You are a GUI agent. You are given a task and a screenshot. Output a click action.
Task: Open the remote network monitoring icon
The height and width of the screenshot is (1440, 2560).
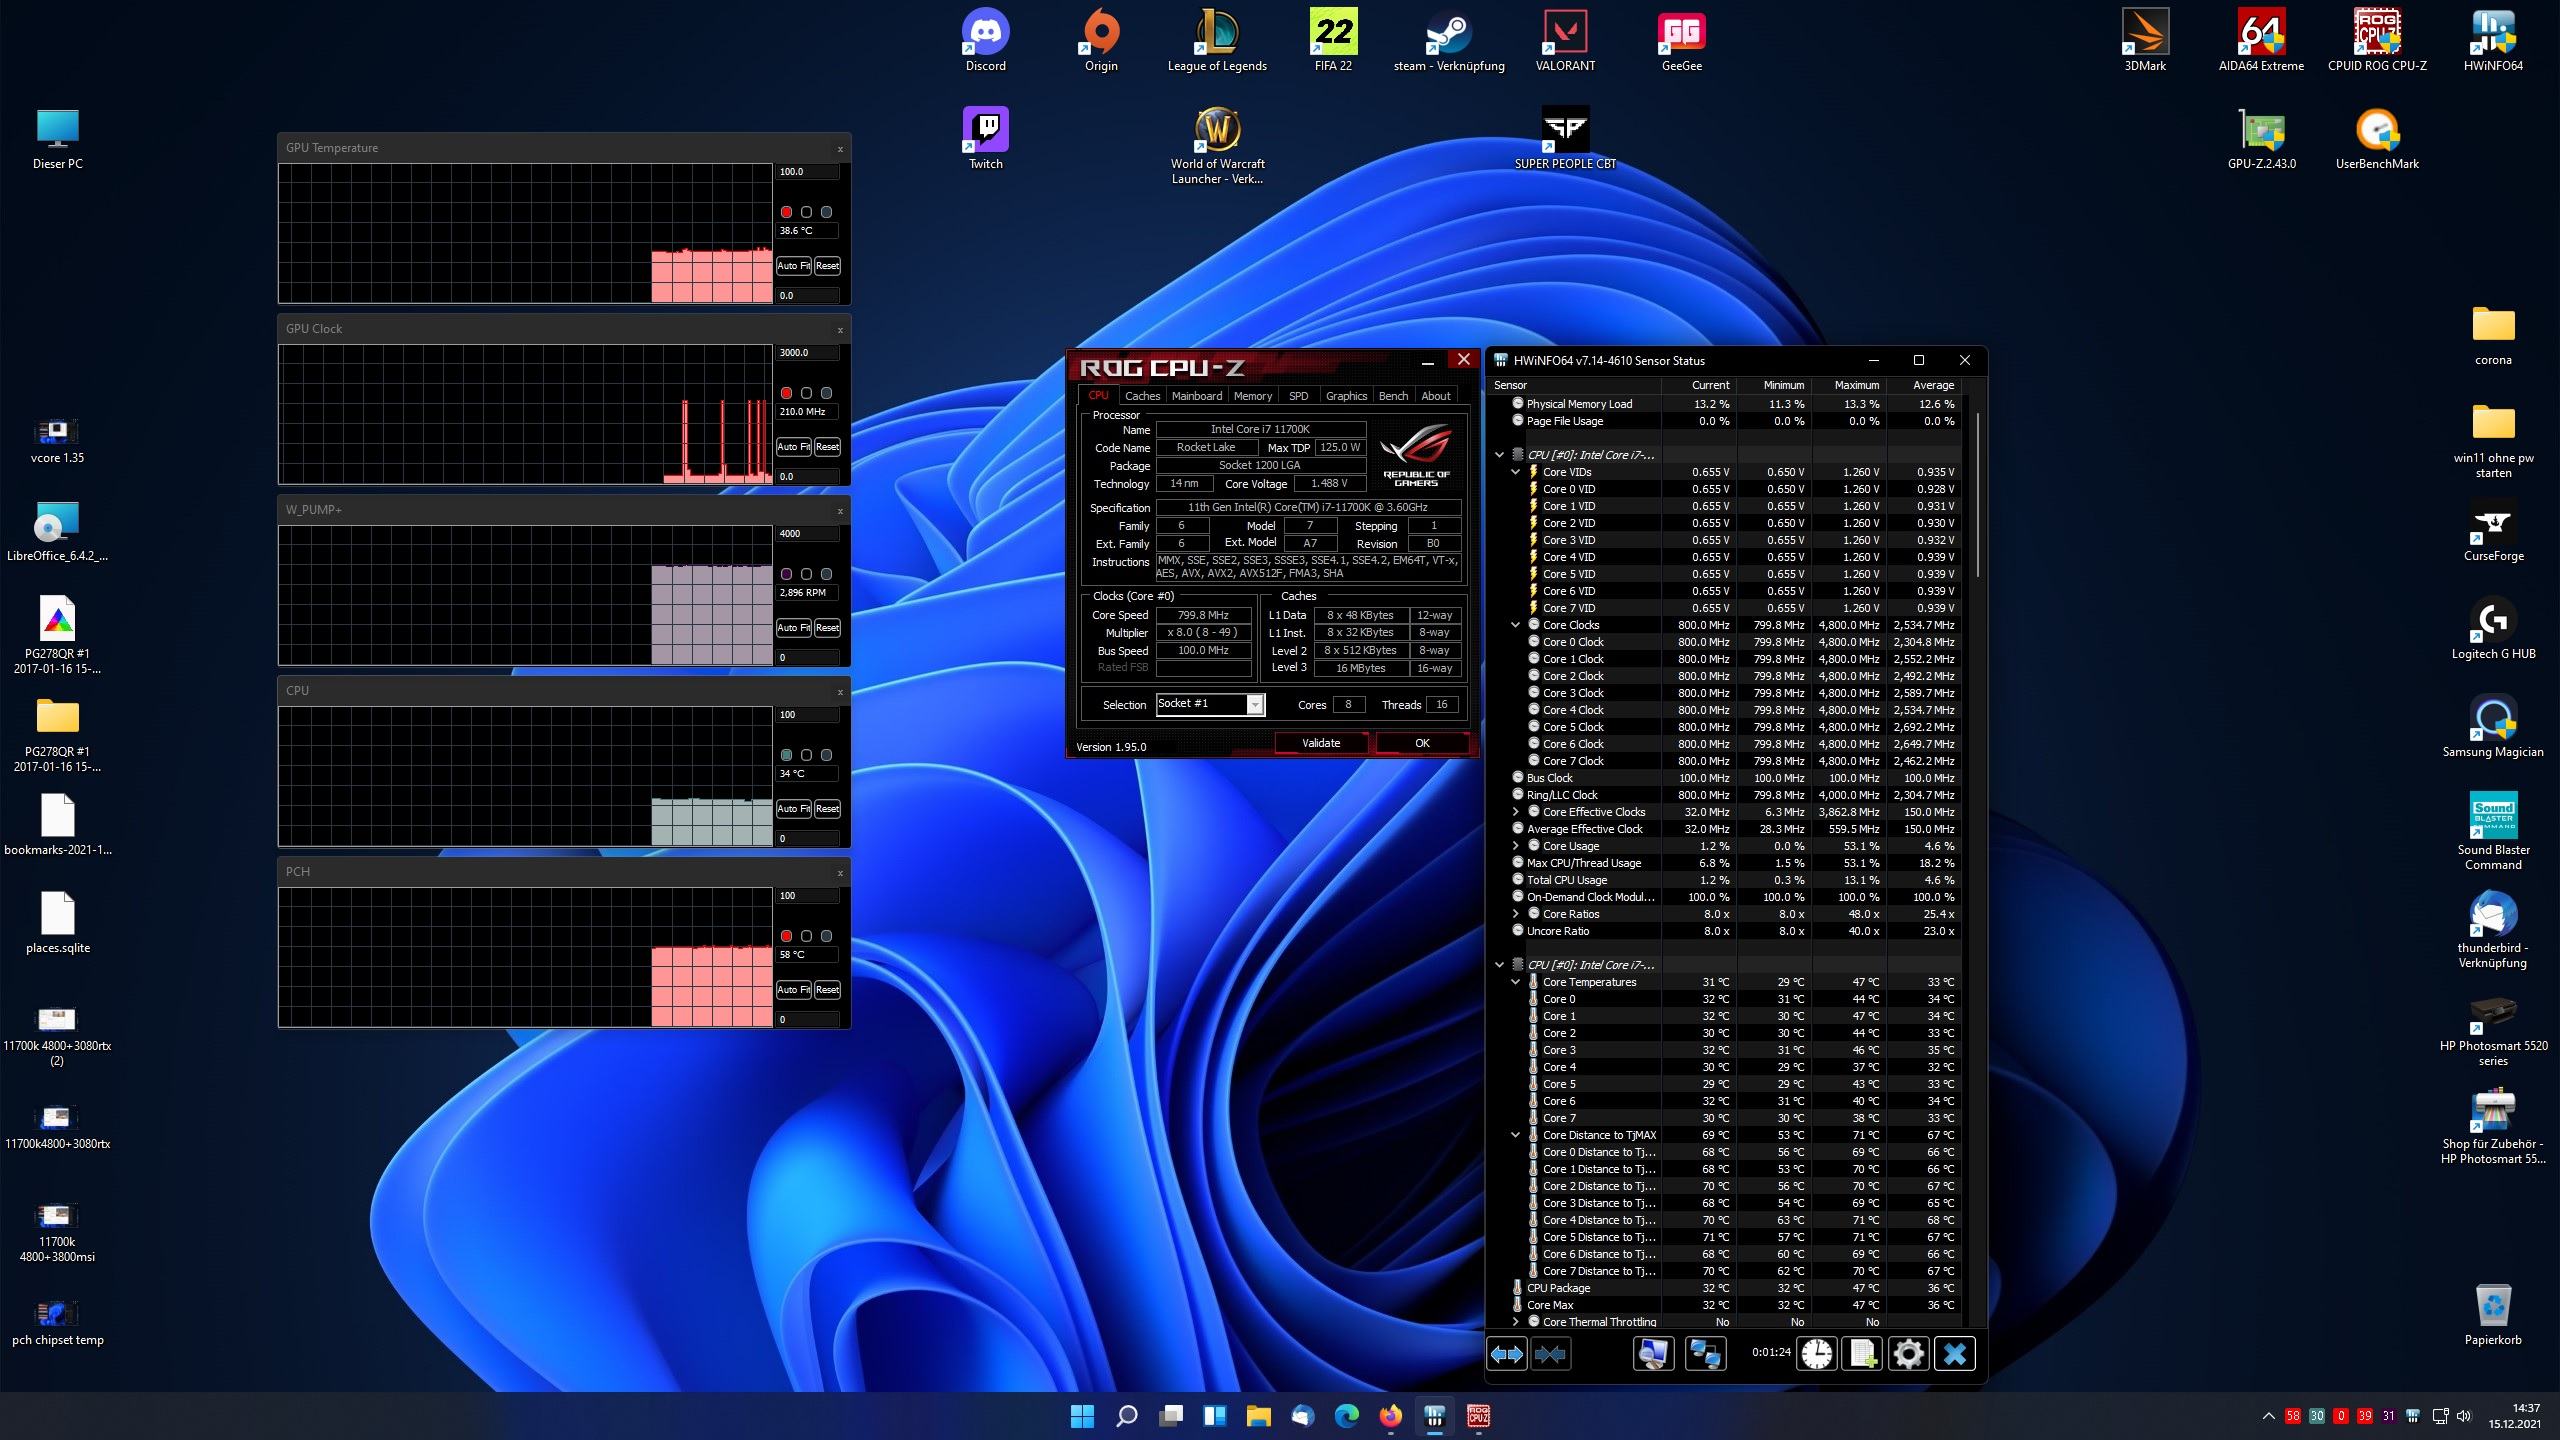pos(1704,1354)
